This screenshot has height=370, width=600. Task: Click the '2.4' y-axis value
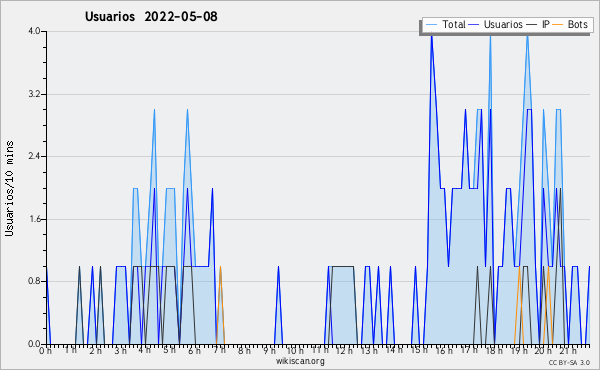point(34,156)
